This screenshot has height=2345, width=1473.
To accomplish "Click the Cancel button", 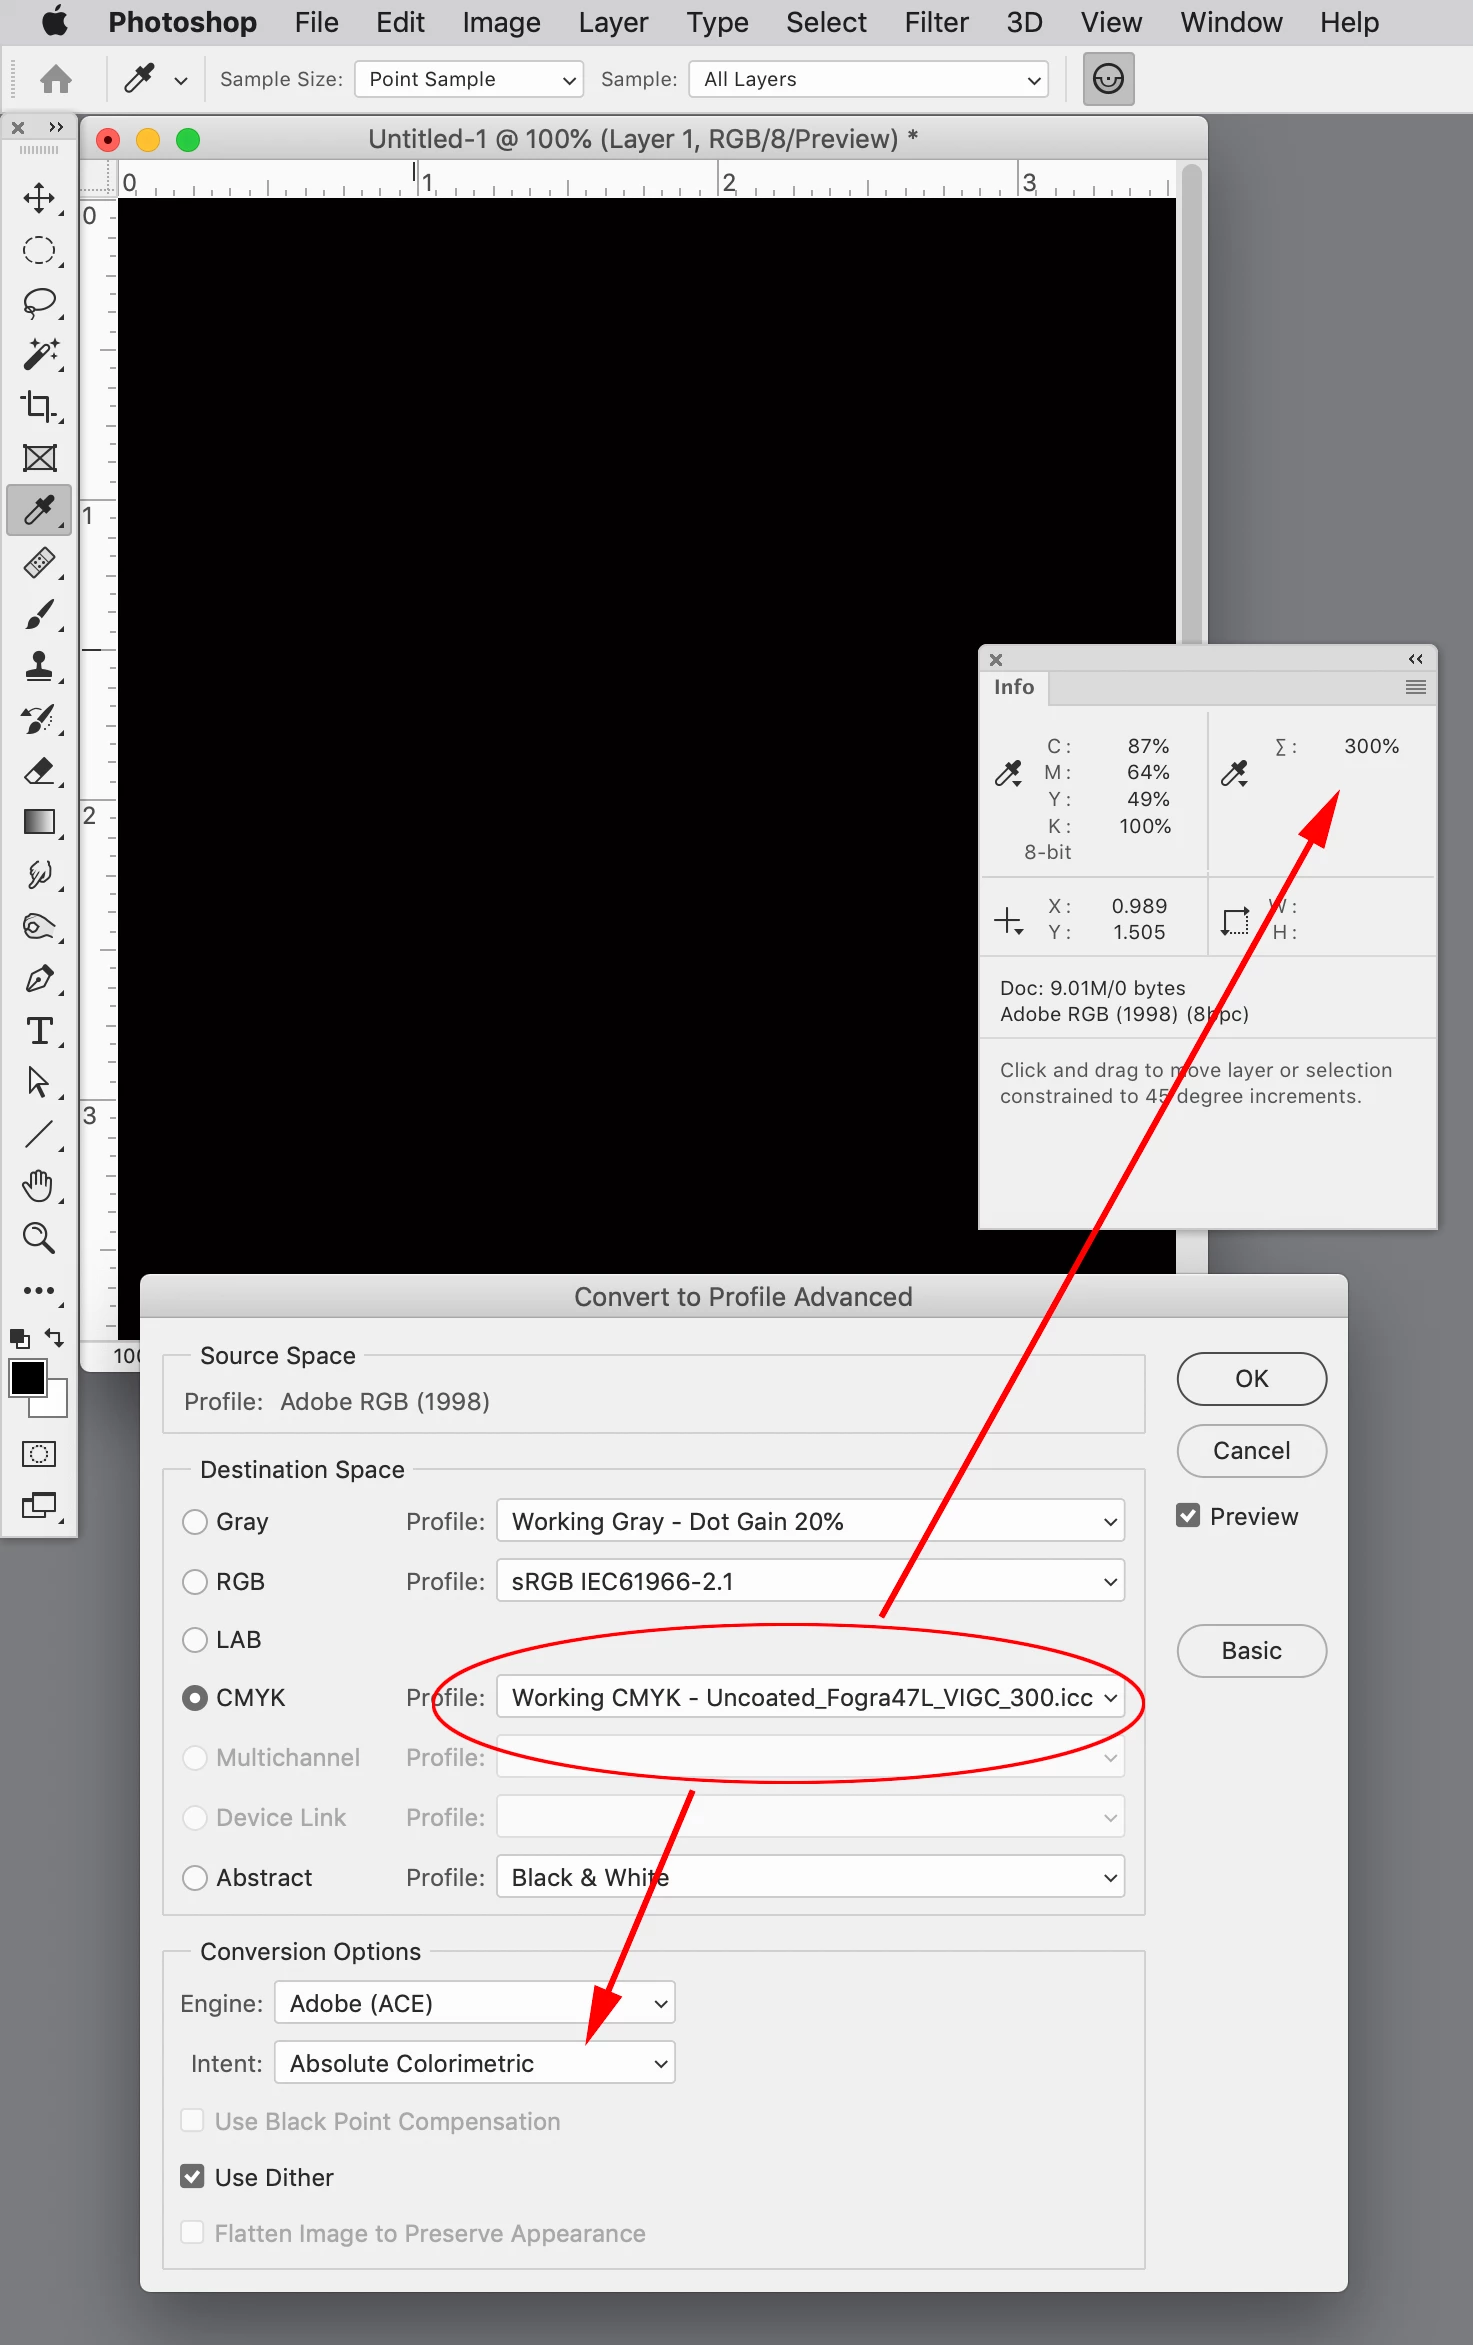I will 1251,1451.
